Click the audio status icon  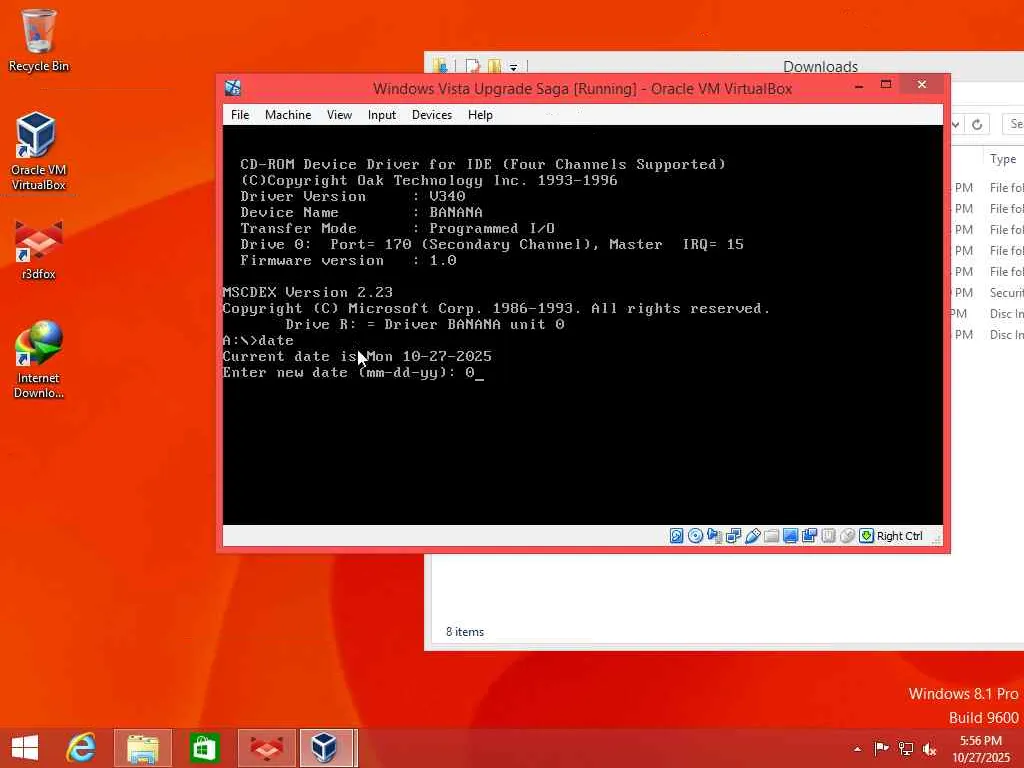[x=714, y=536]
